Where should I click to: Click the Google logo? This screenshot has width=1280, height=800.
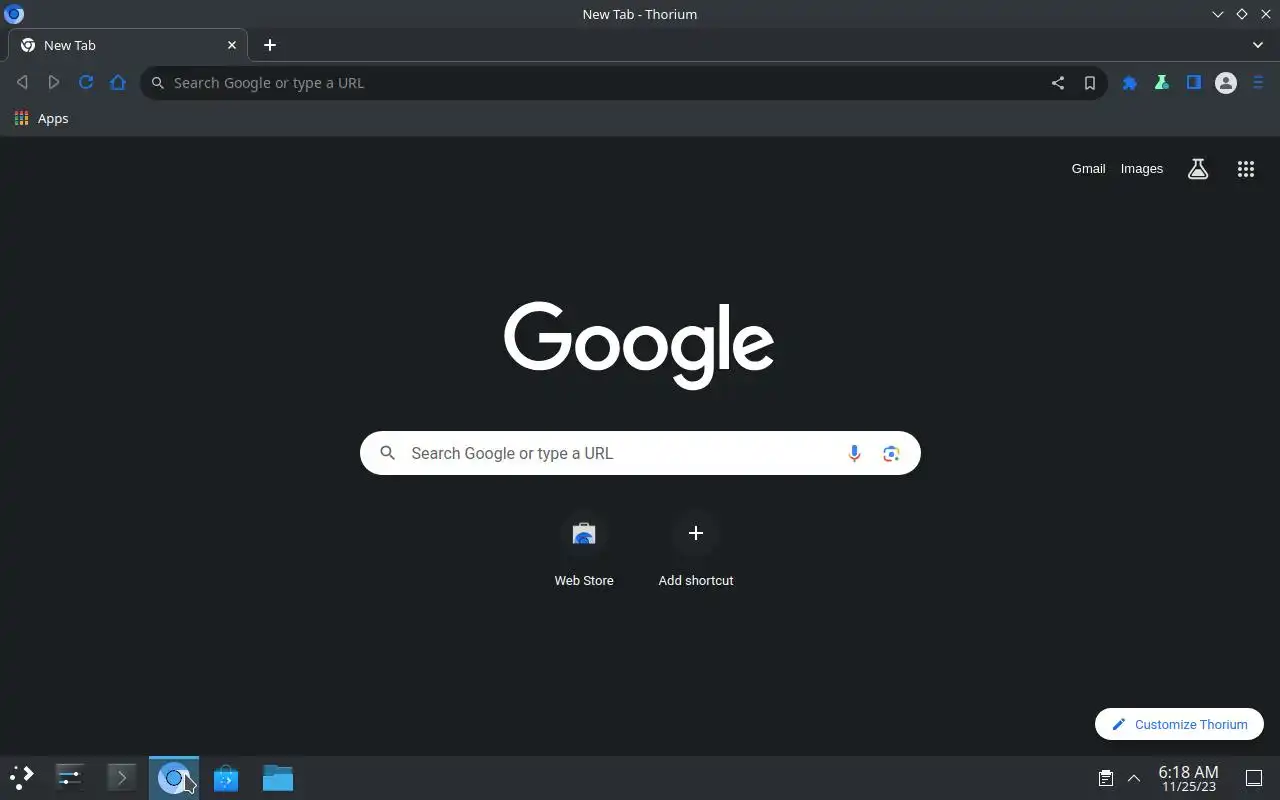pos(639,345)
